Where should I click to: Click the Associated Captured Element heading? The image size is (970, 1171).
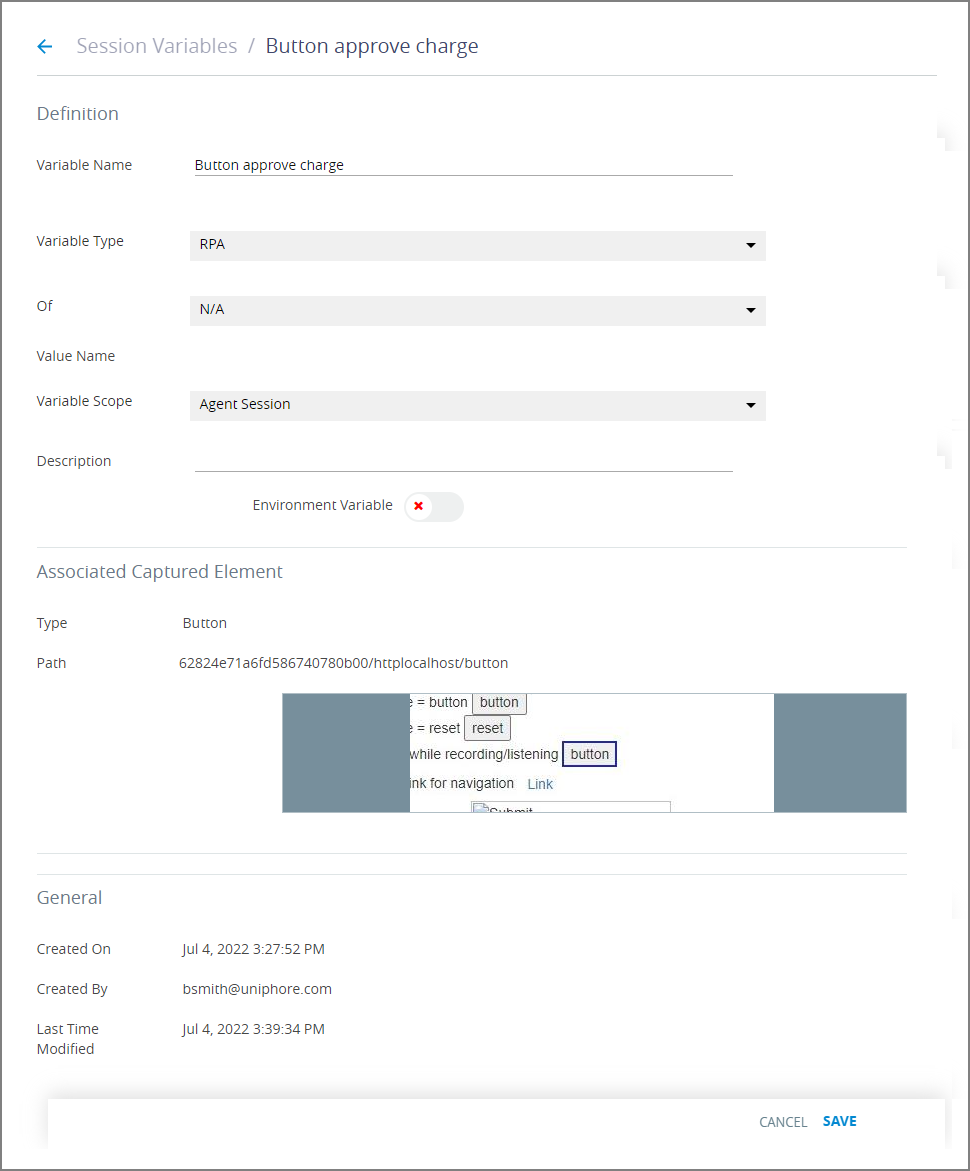click(160, 572)
